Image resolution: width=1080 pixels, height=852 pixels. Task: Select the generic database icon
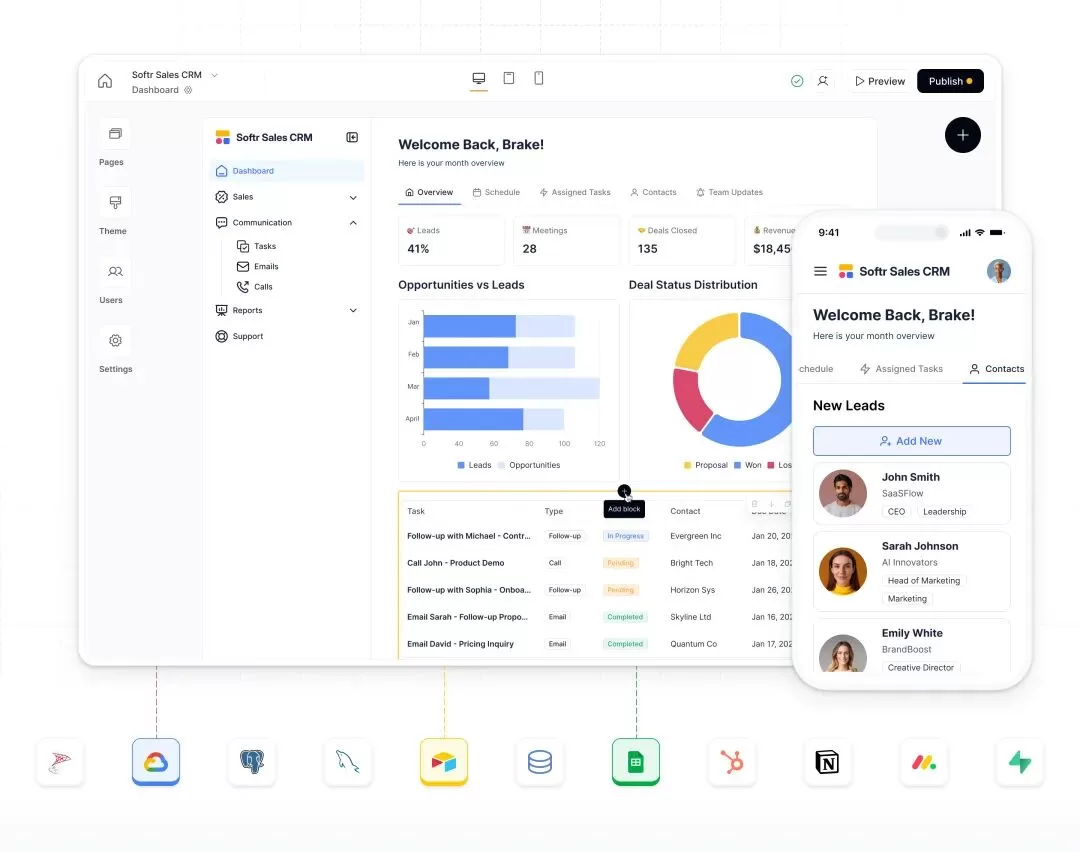540,762
